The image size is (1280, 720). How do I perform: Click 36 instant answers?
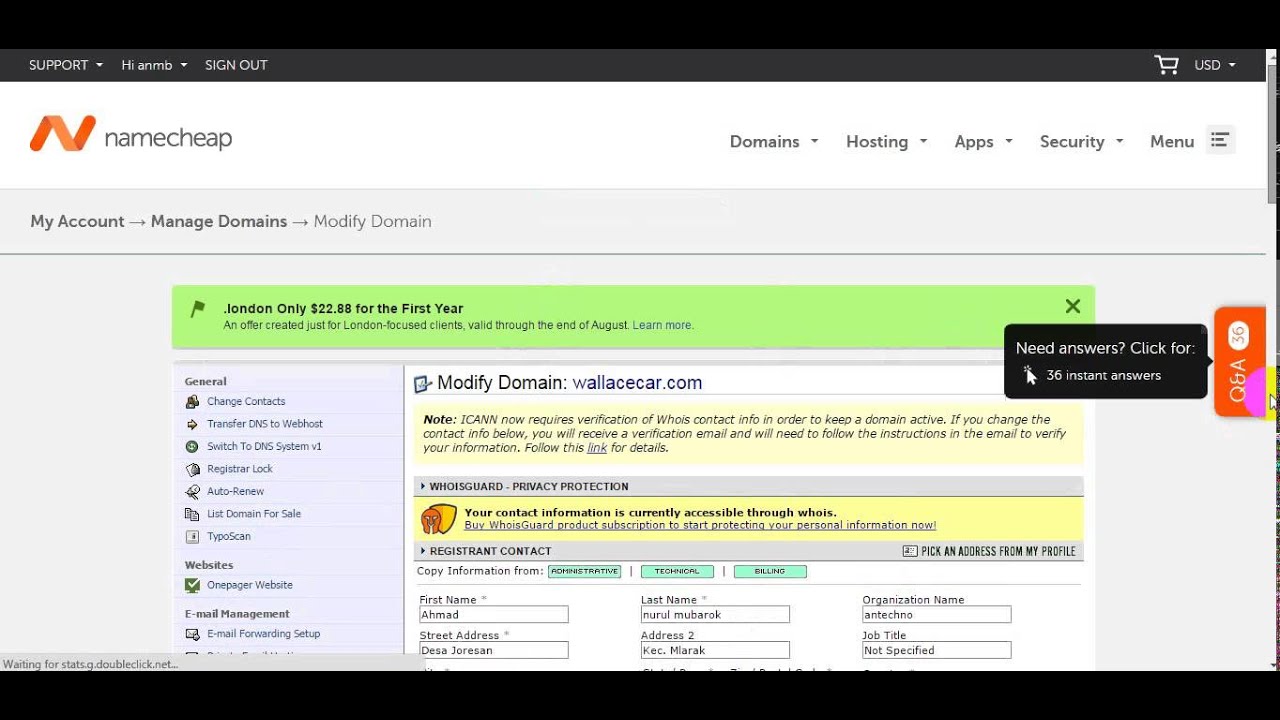[x=1103, y=375]
